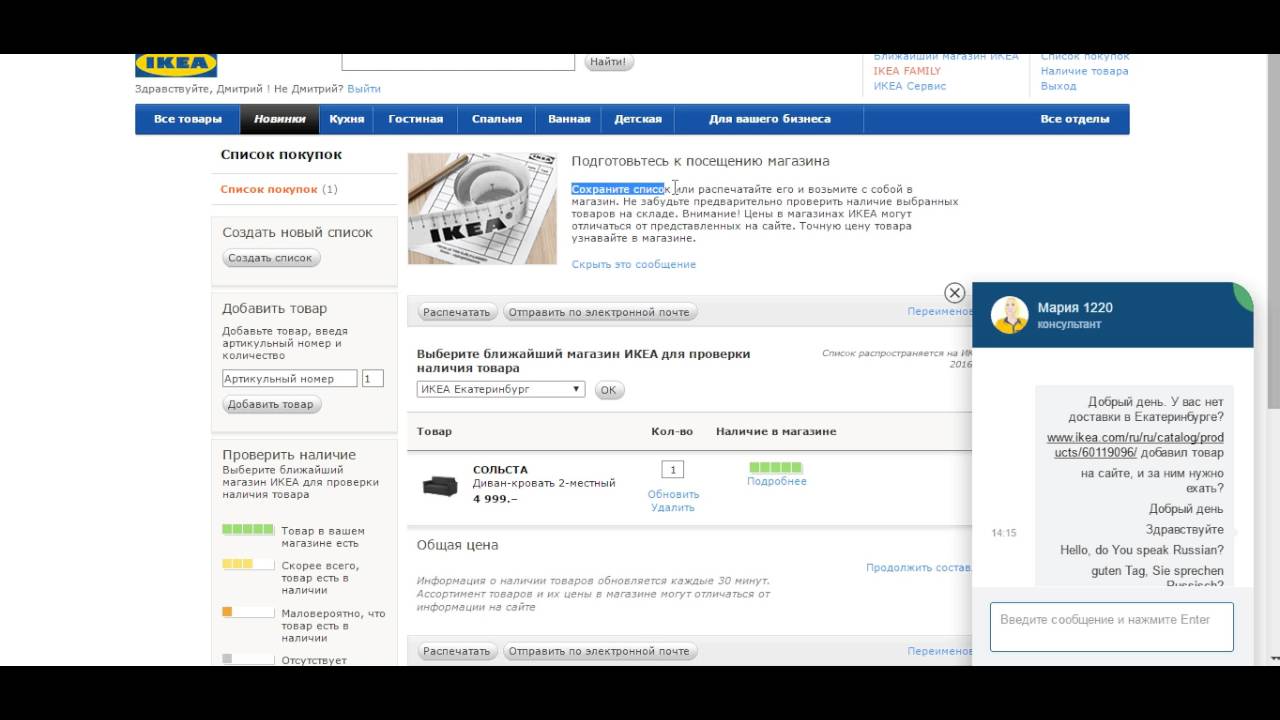This screenshot has height=720, width=1280.
Task: Close the chat widget with X icon
Action: 954,292
